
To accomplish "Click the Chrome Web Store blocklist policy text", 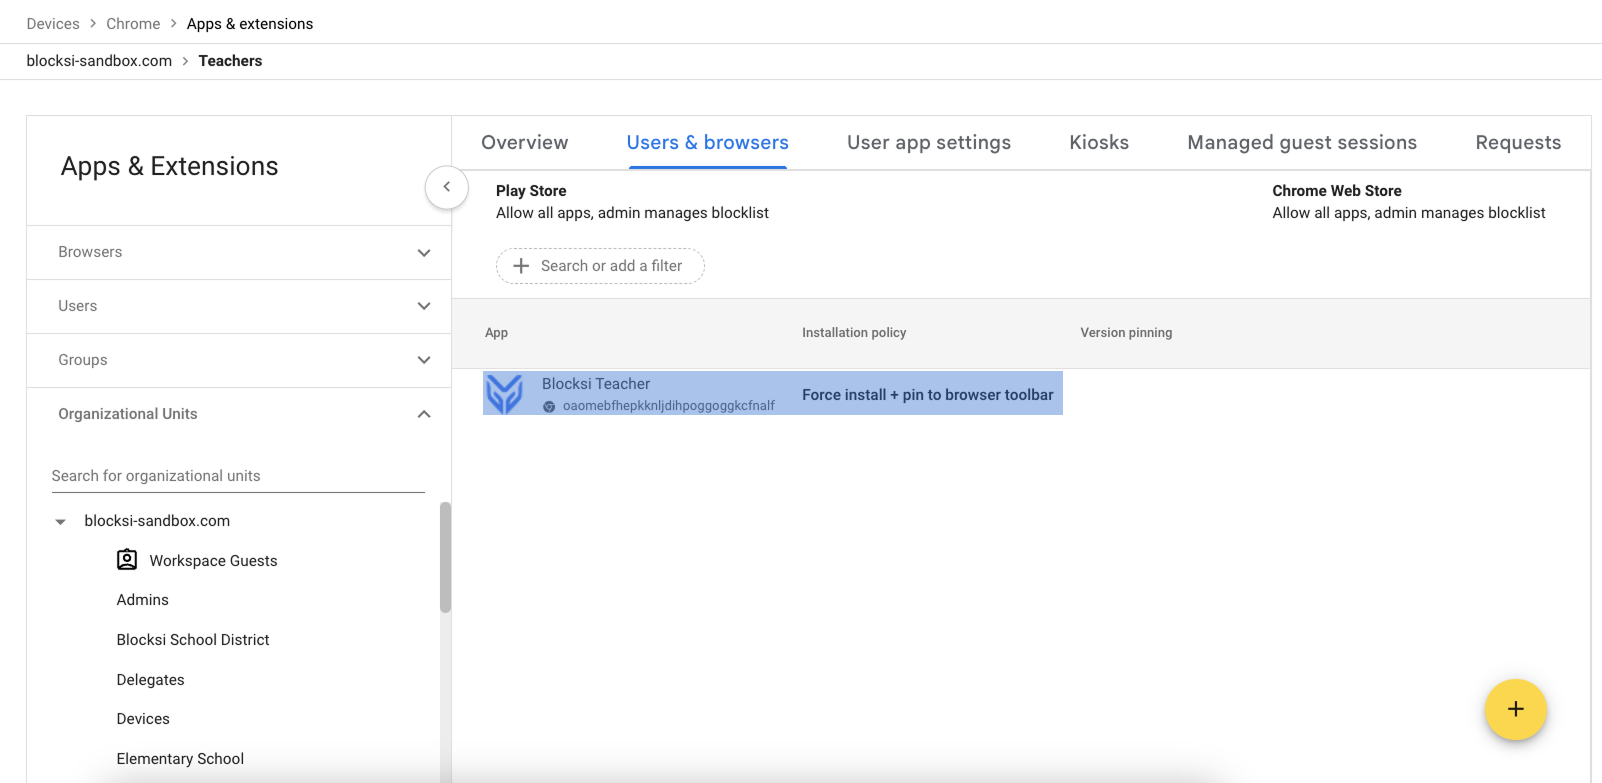I will (1409, 213).
